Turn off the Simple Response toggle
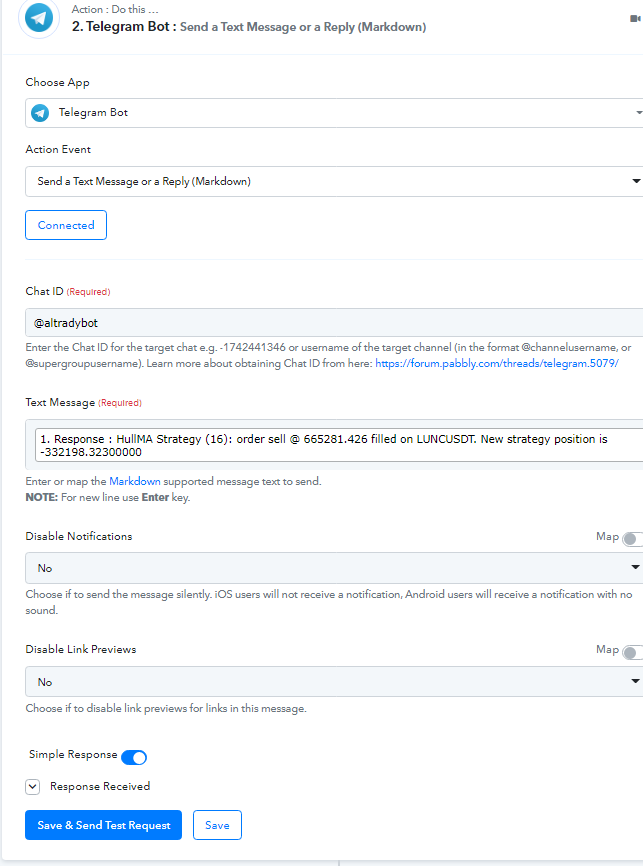 (134, 757)
